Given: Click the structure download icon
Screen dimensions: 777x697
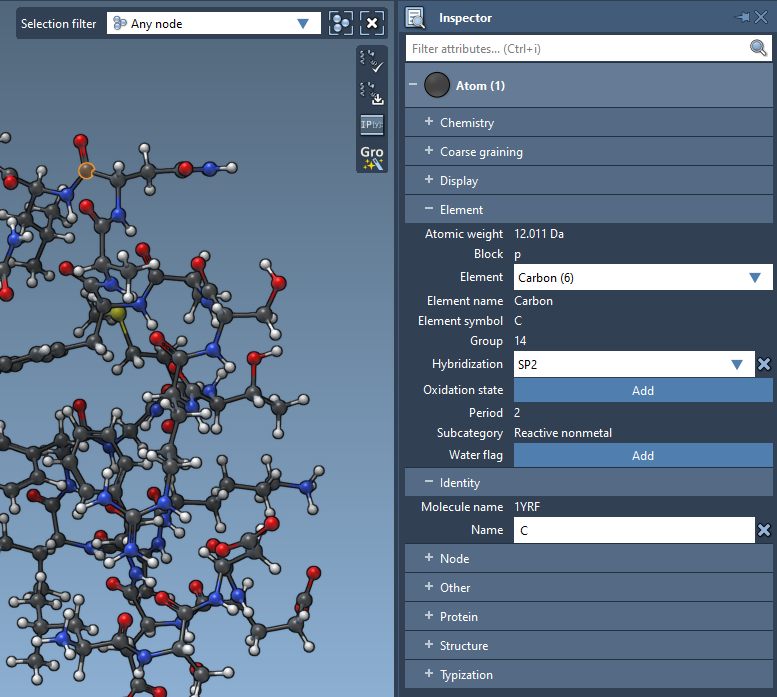Looking at the screenshot, I should 372,93.
